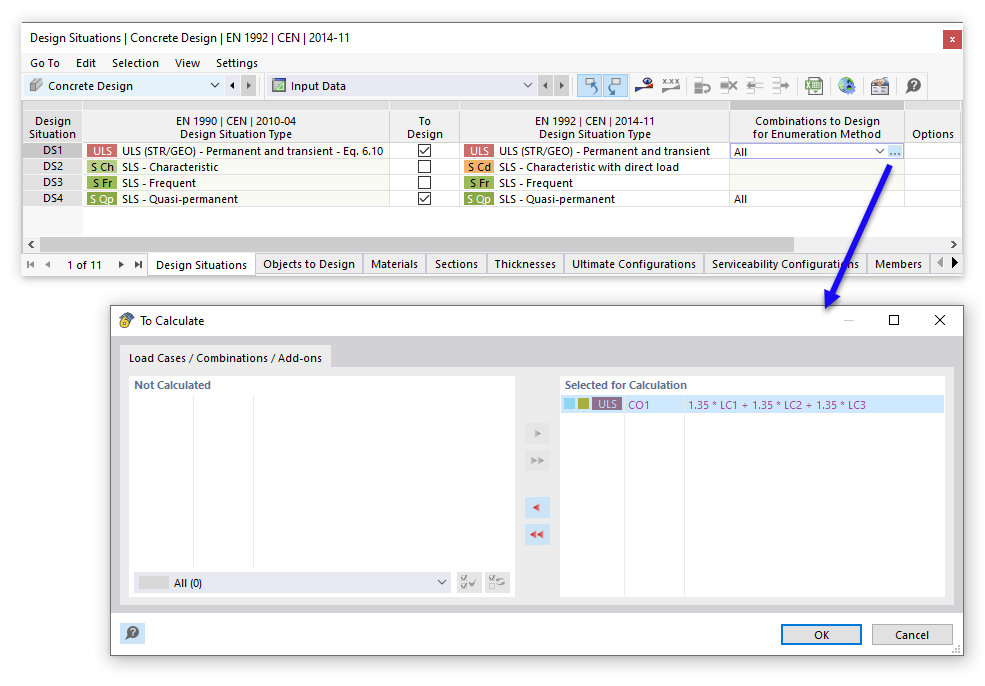The width and height of the screenshot is (985, 686).
Task: Switch to Members tab
Action: click(x=898, y=264)
